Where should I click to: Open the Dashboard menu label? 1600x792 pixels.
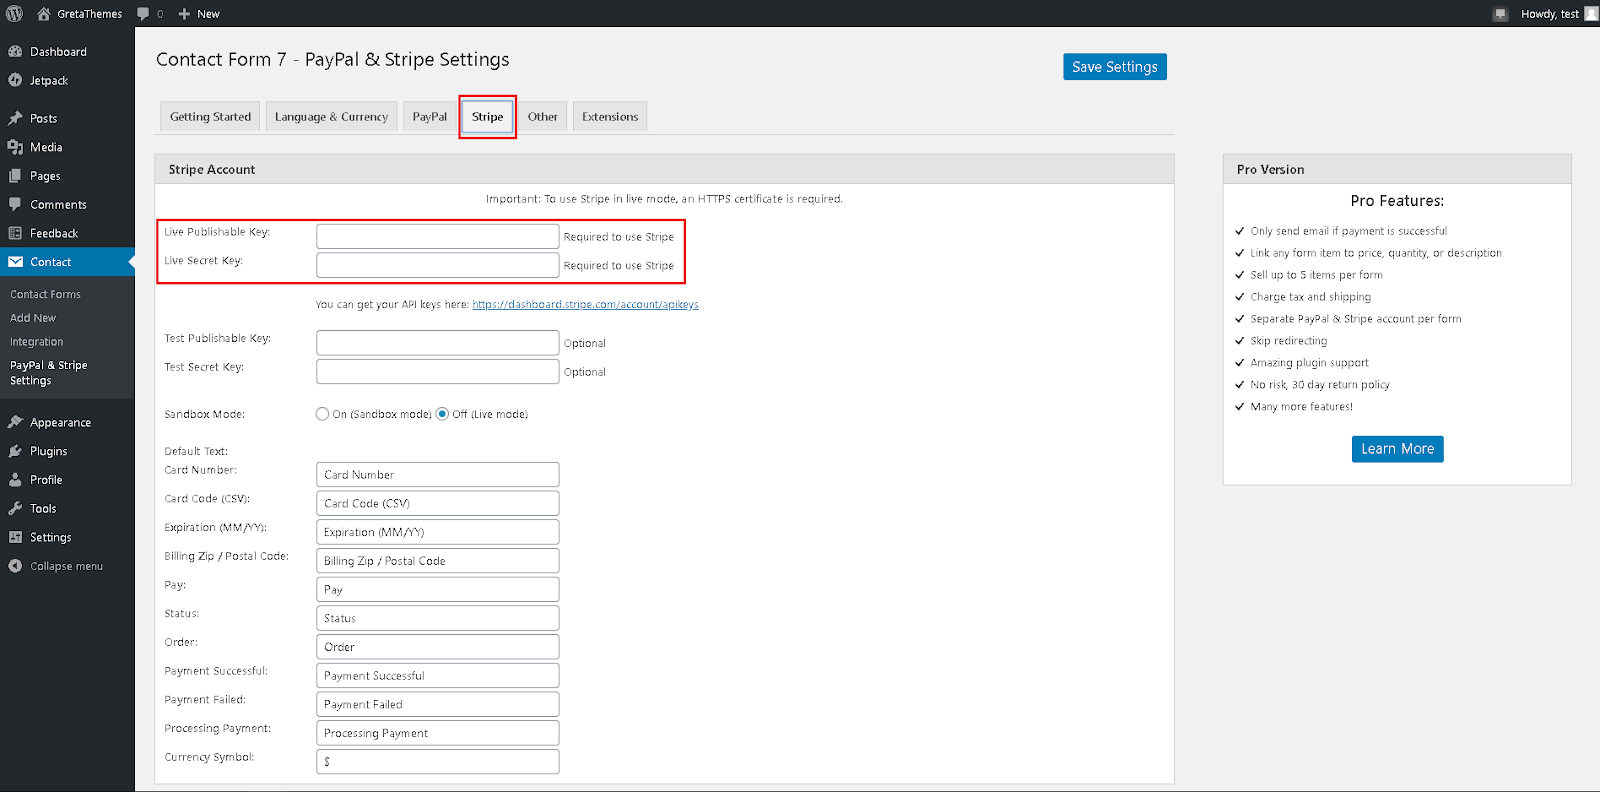(x=58, y=52)
